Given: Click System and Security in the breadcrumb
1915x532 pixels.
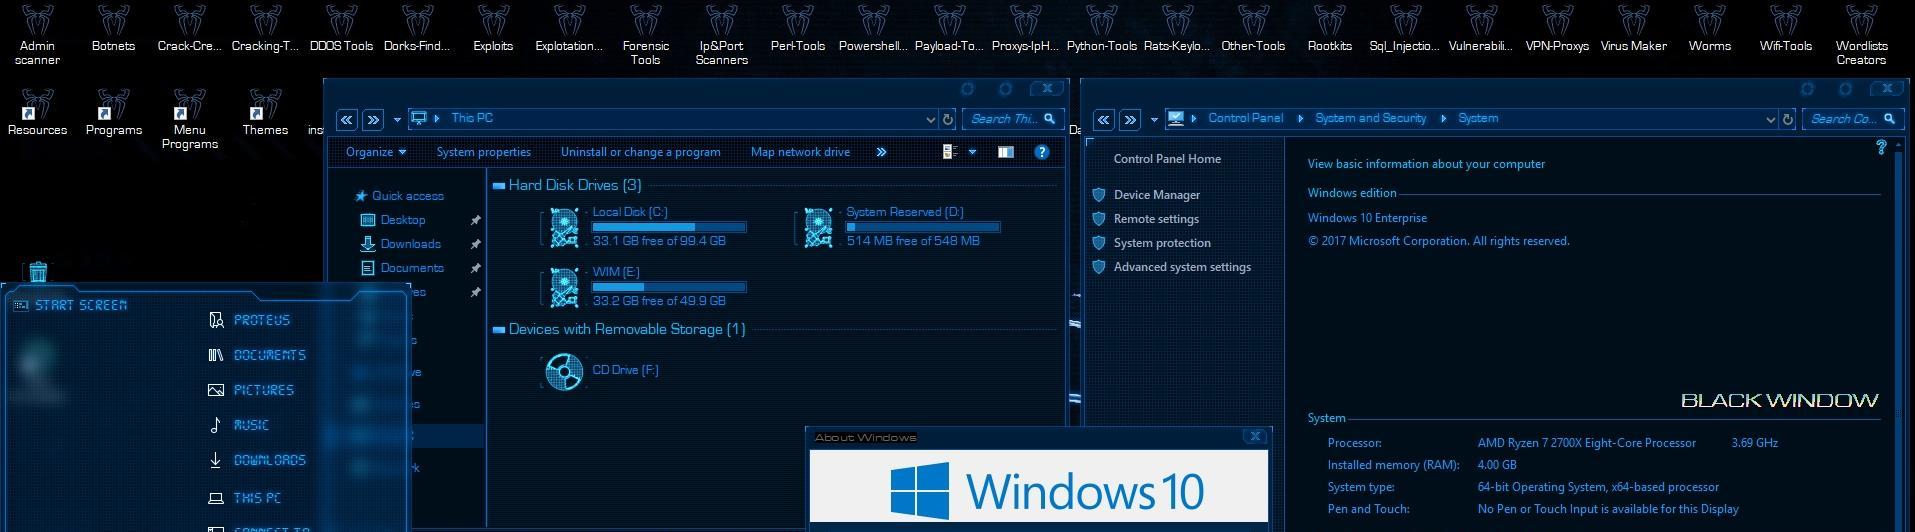Looking at the screenshot, I should tap(1370, 118).
